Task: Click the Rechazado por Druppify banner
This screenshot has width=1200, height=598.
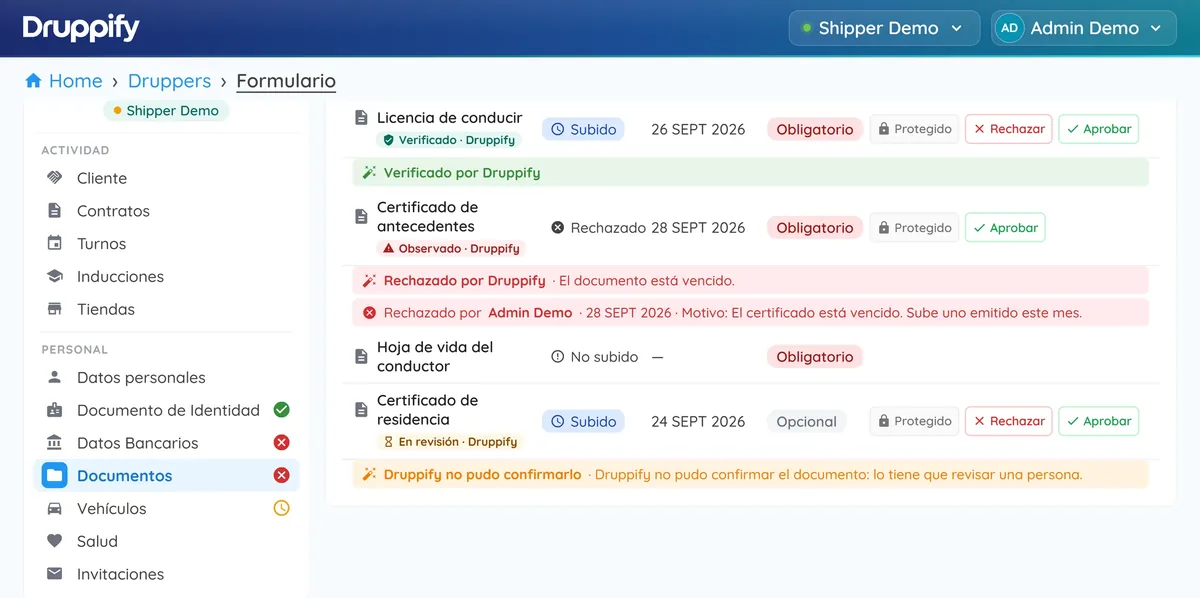Action: point(750,280)
